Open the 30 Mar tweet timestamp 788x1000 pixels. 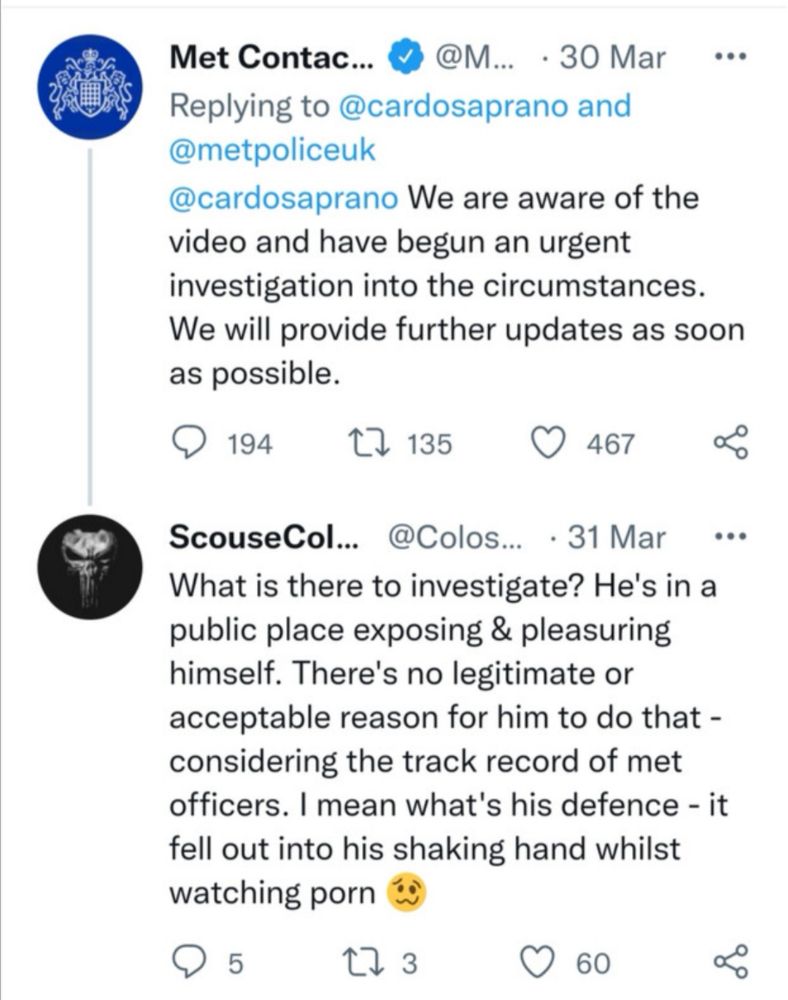pos(612,57)
